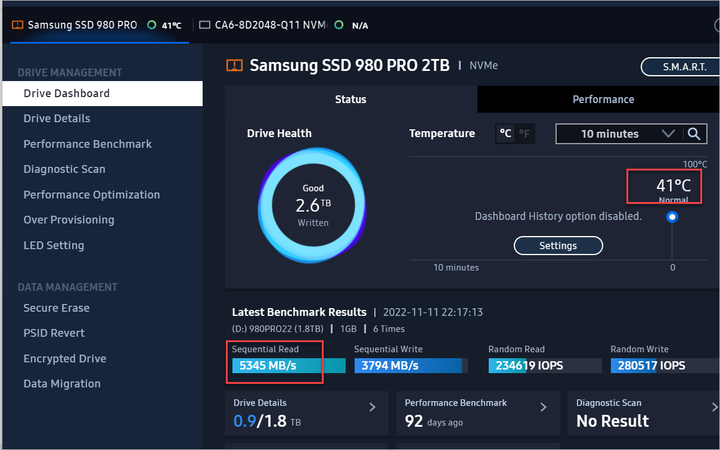Open LED Setting page

coord(54,245)
